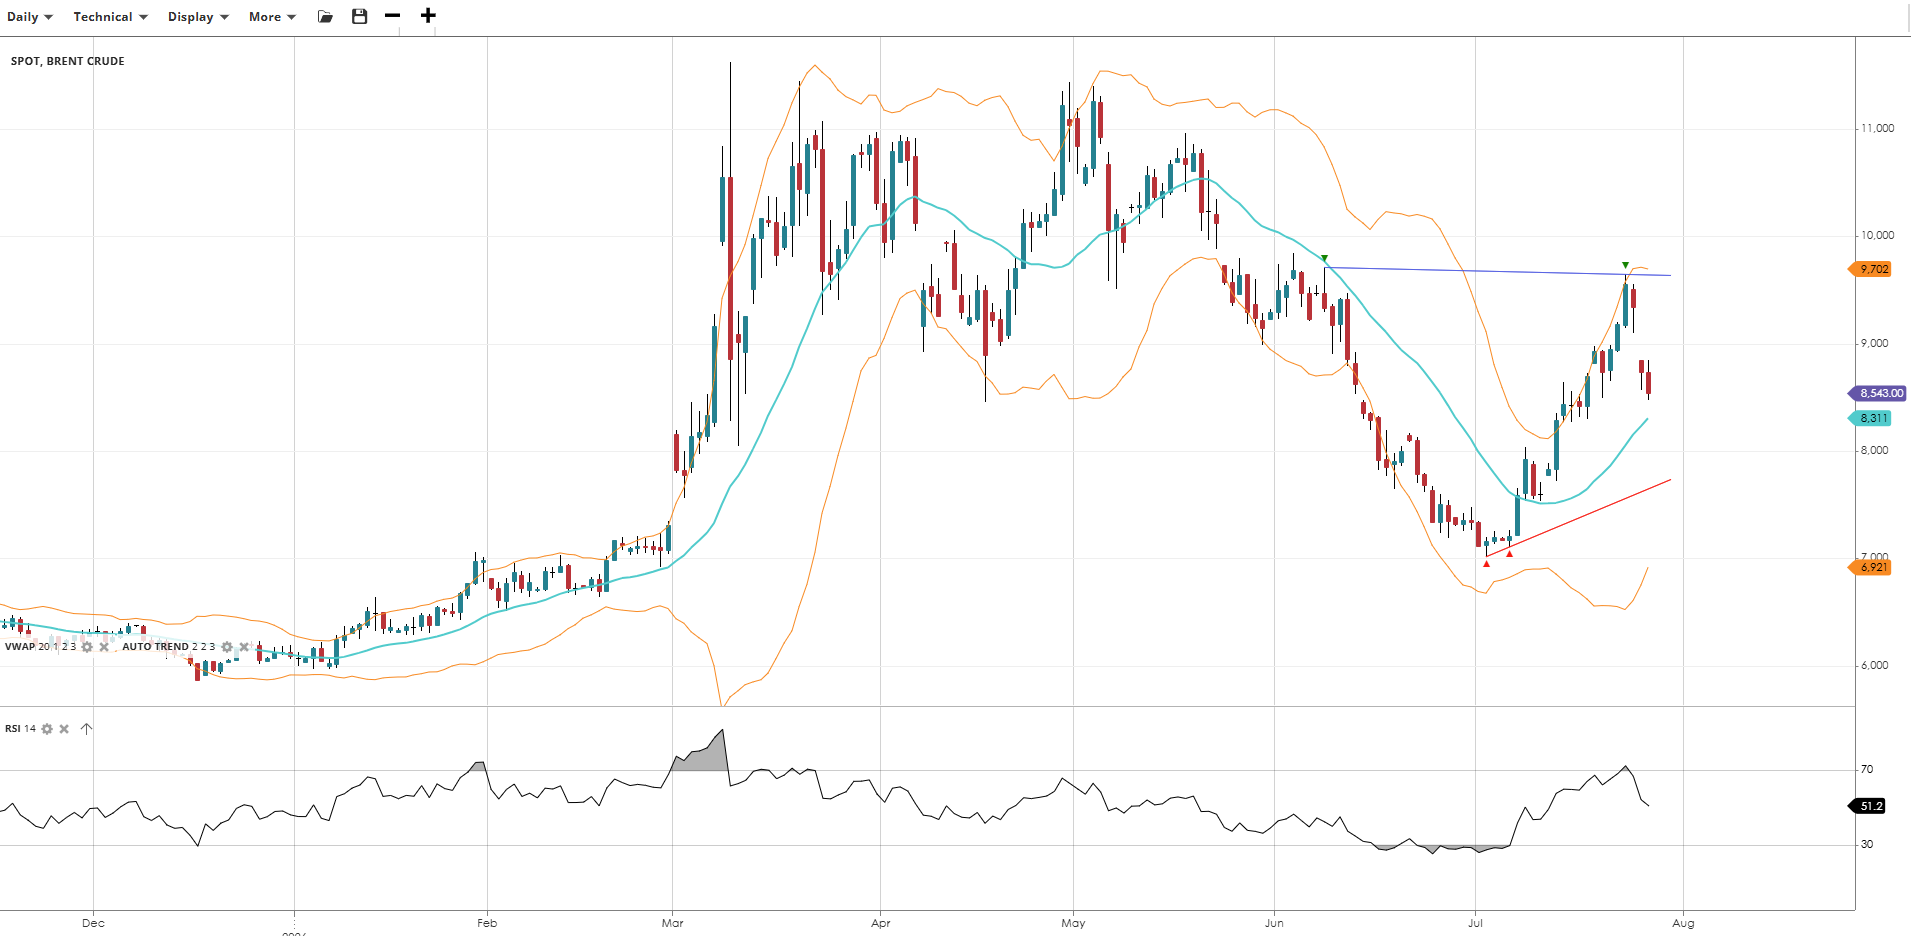1911x936 pixels.
Task: Remove the VWAP indicator with its X
Action: (104, 647)
